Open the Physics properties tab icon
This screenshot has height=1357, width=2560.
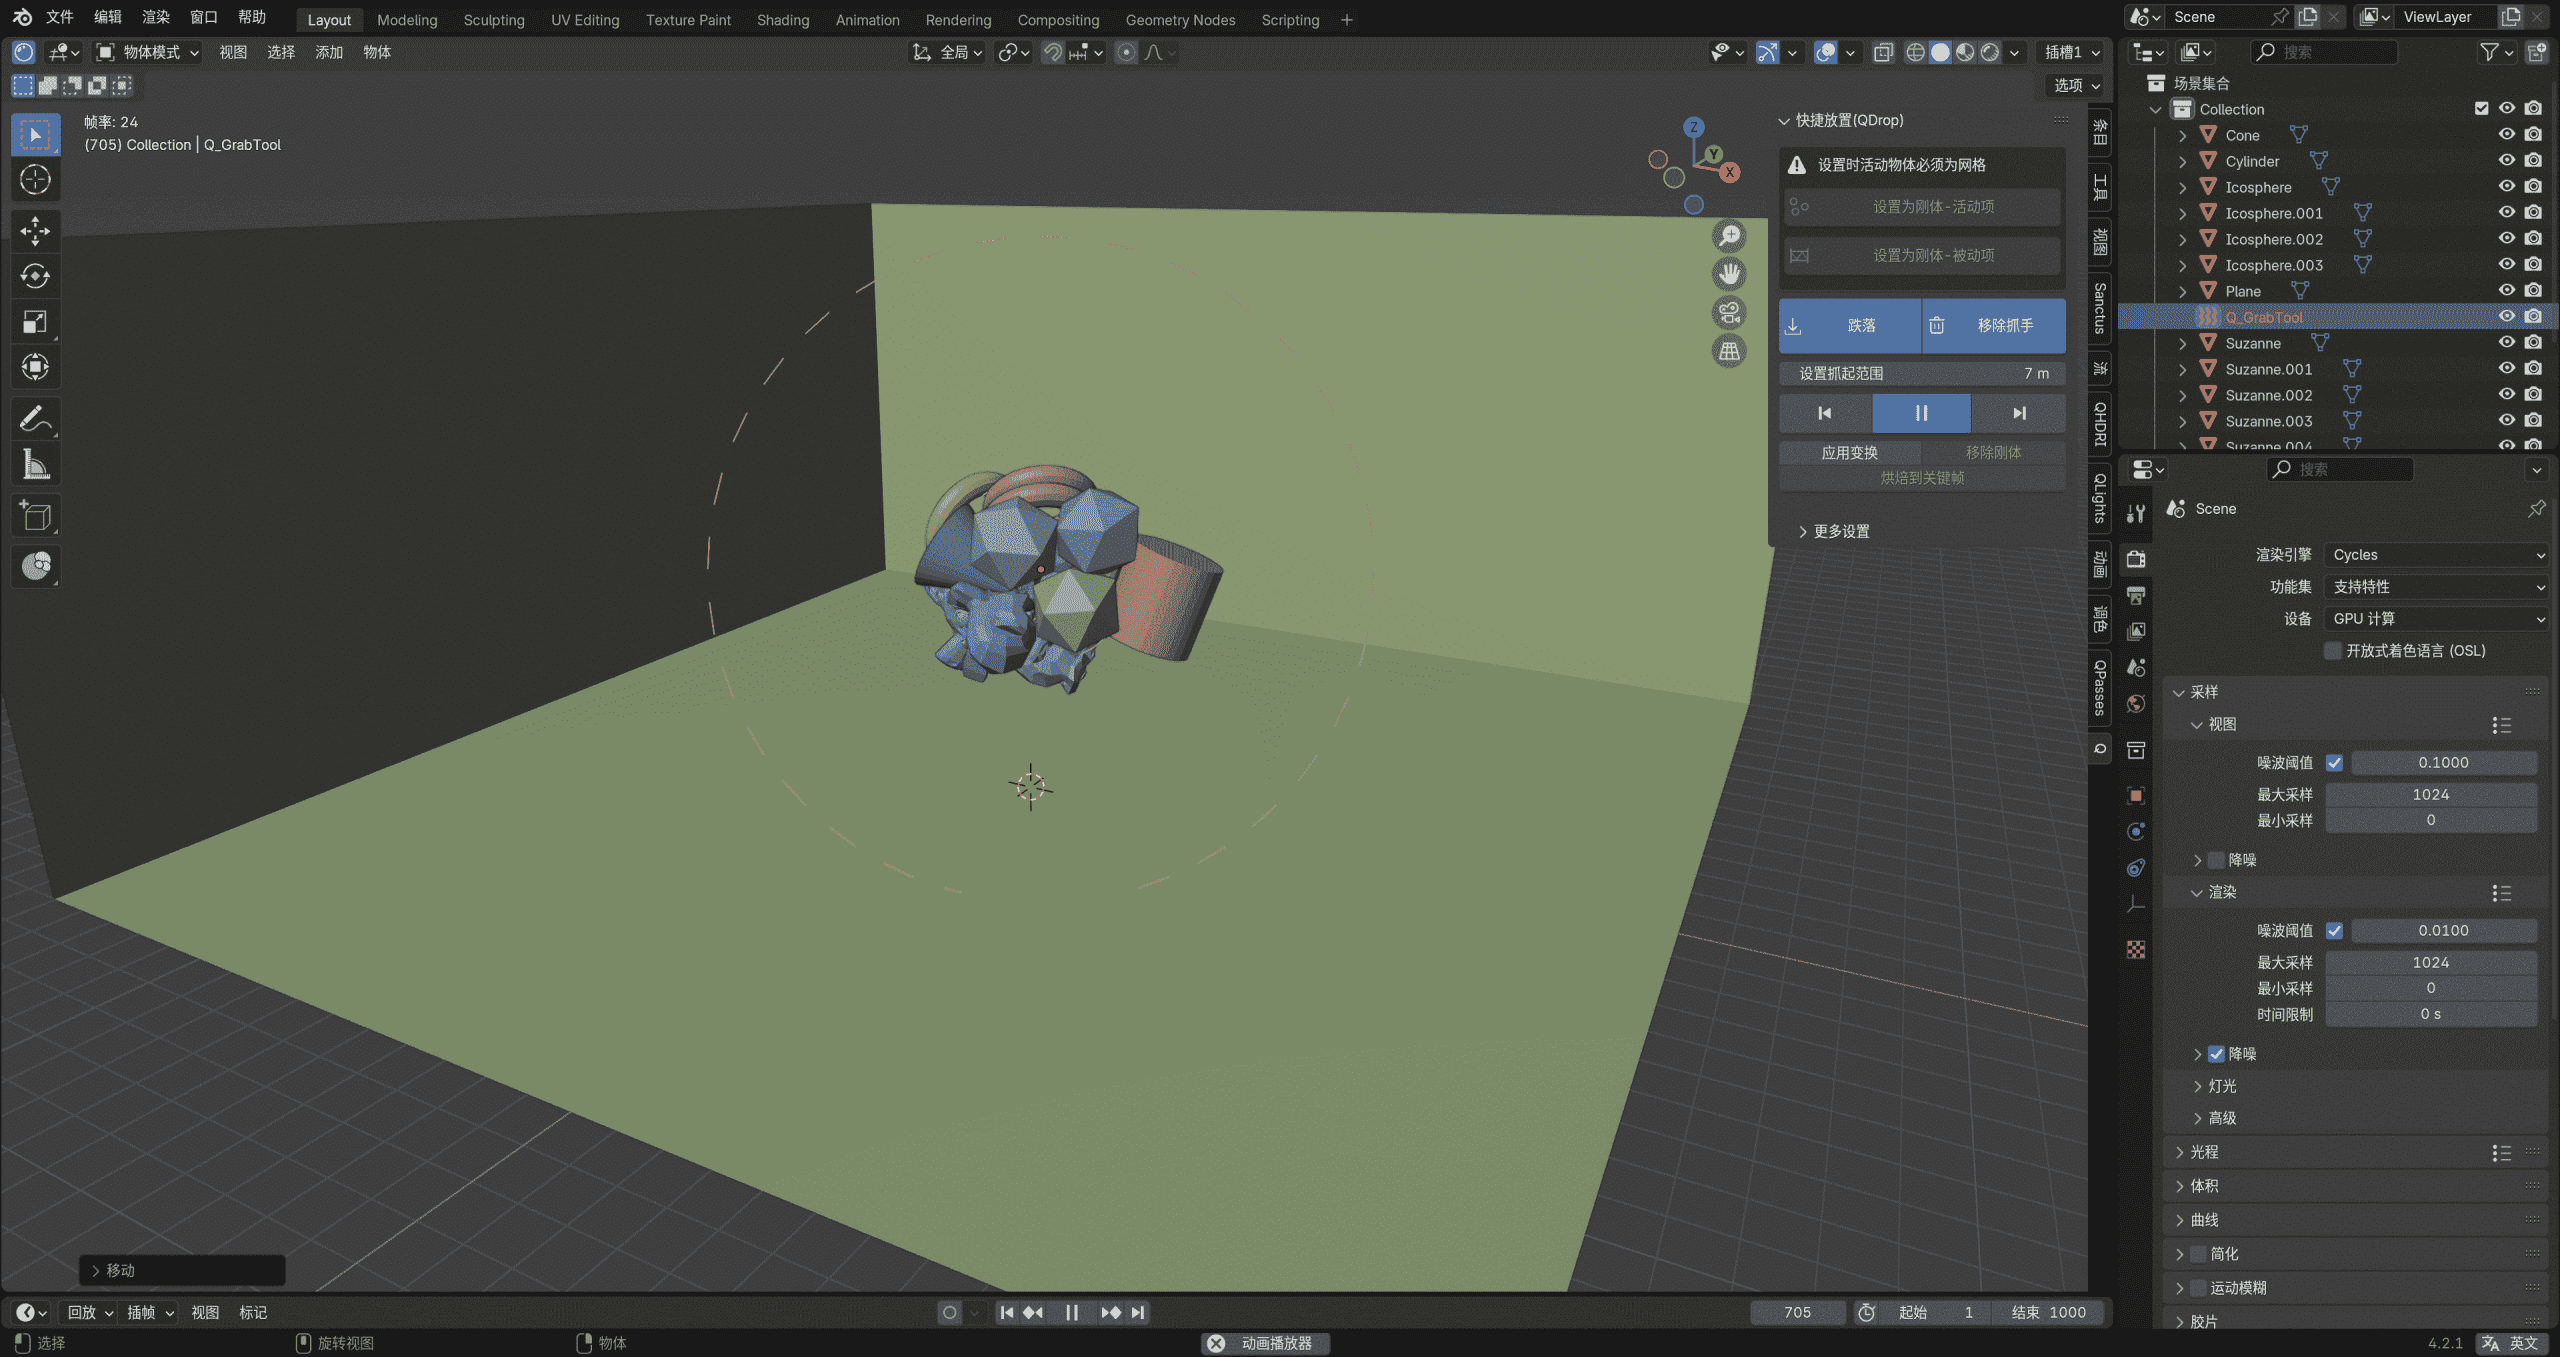[2136, 832]
